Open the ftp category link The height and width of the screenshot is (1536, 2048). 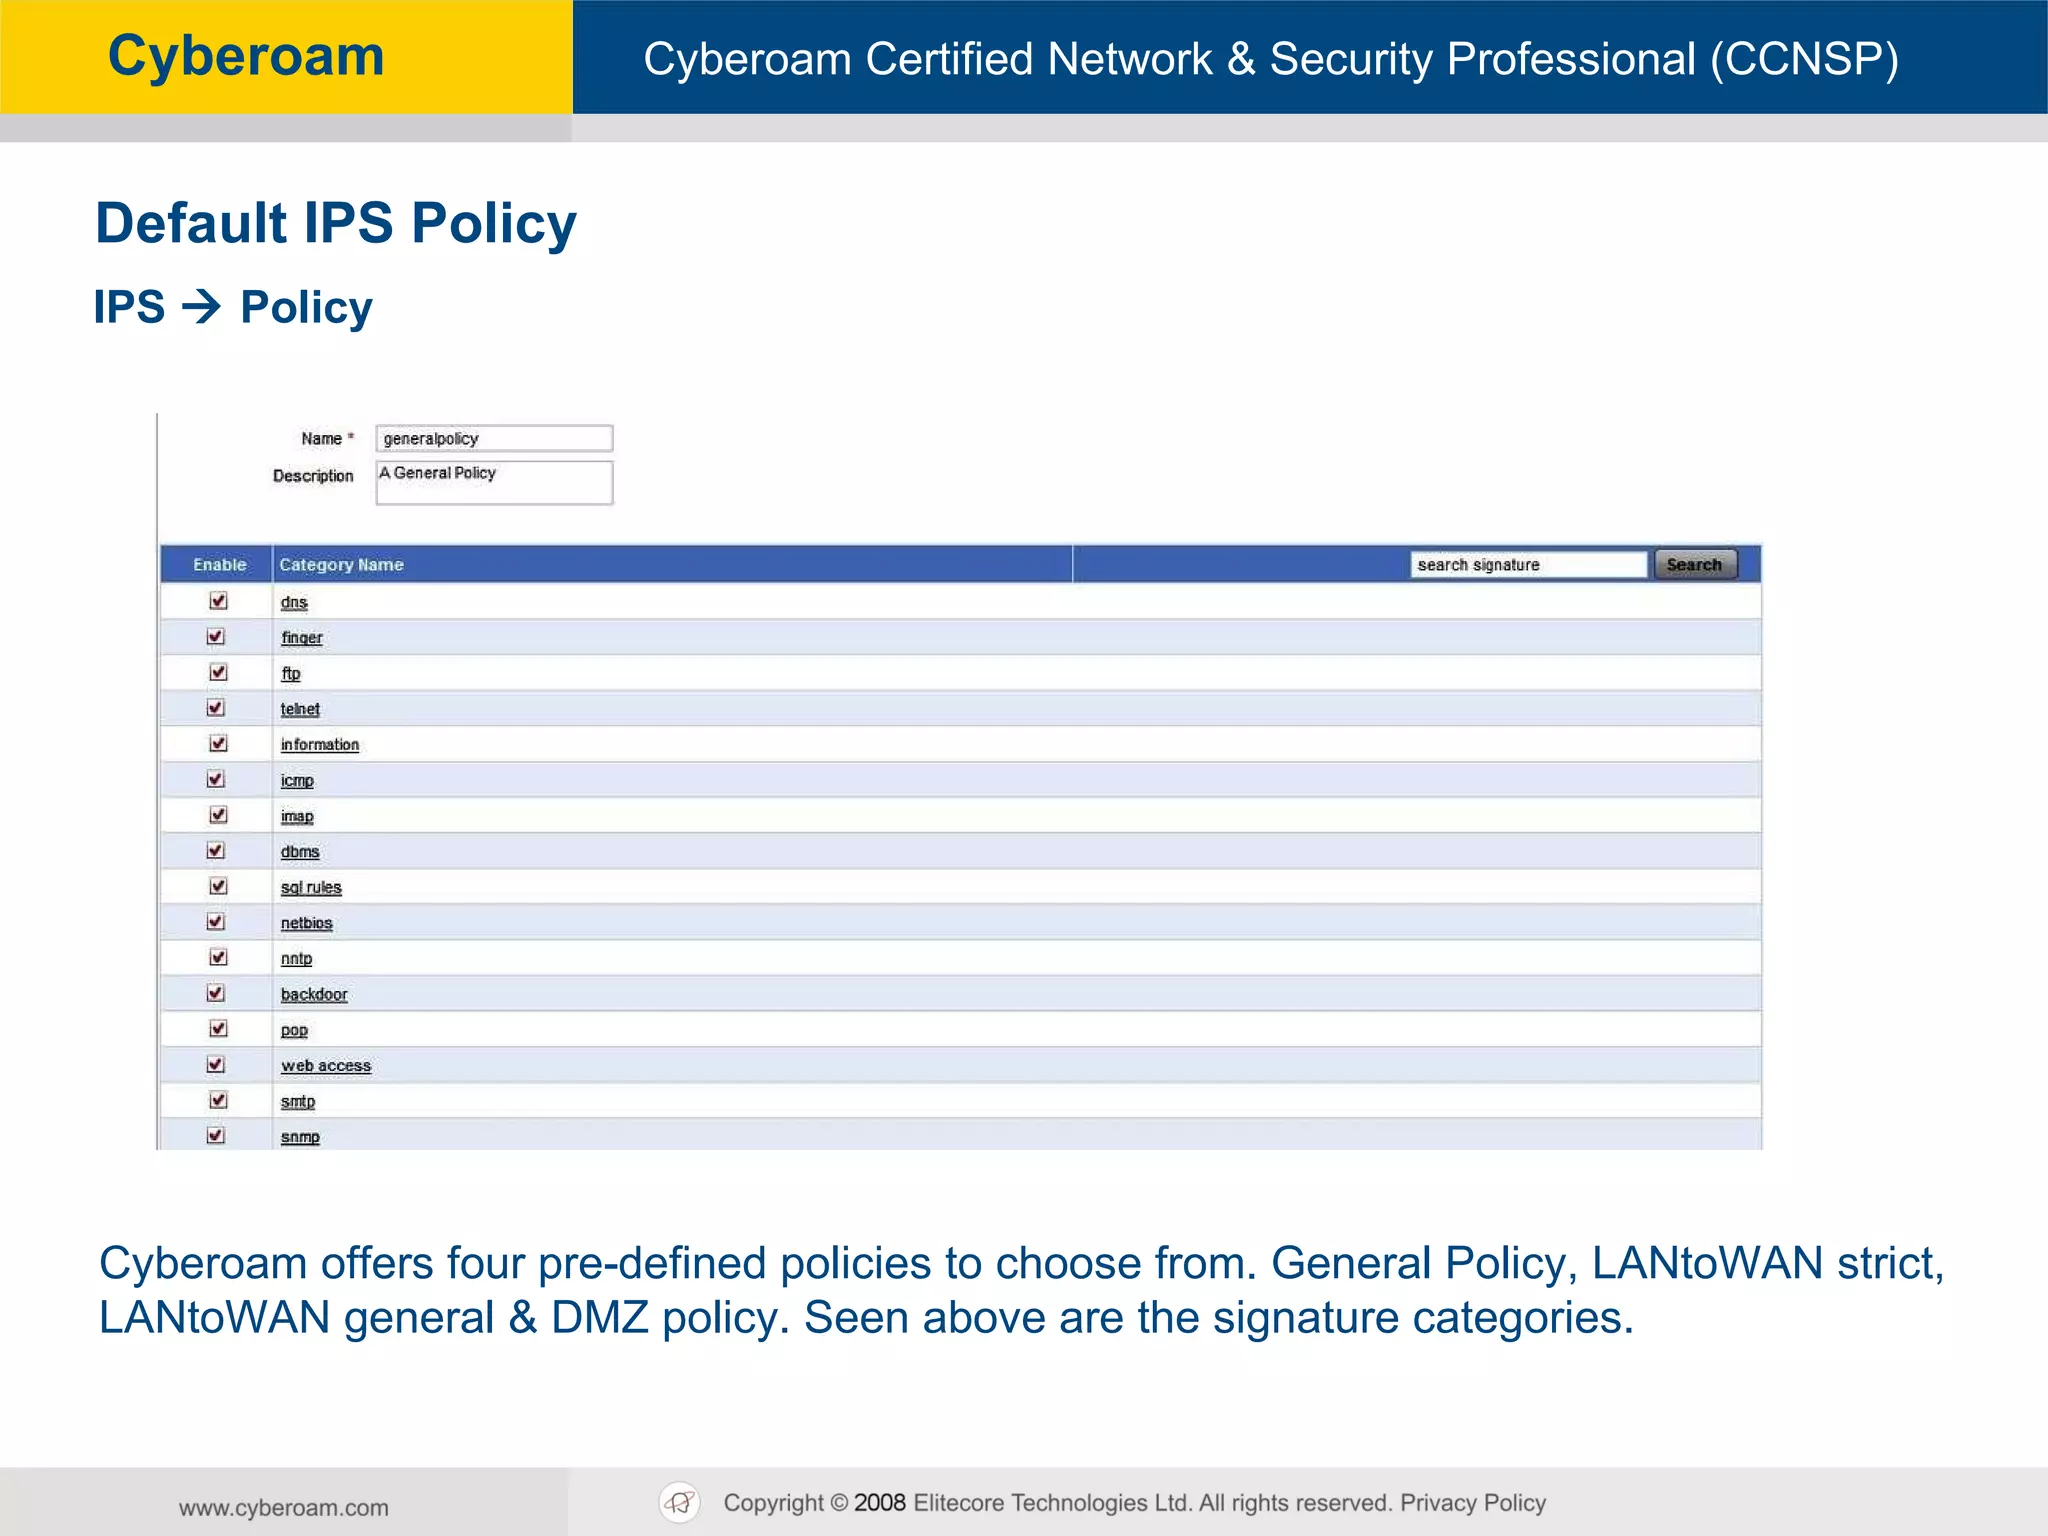(291, 674)
